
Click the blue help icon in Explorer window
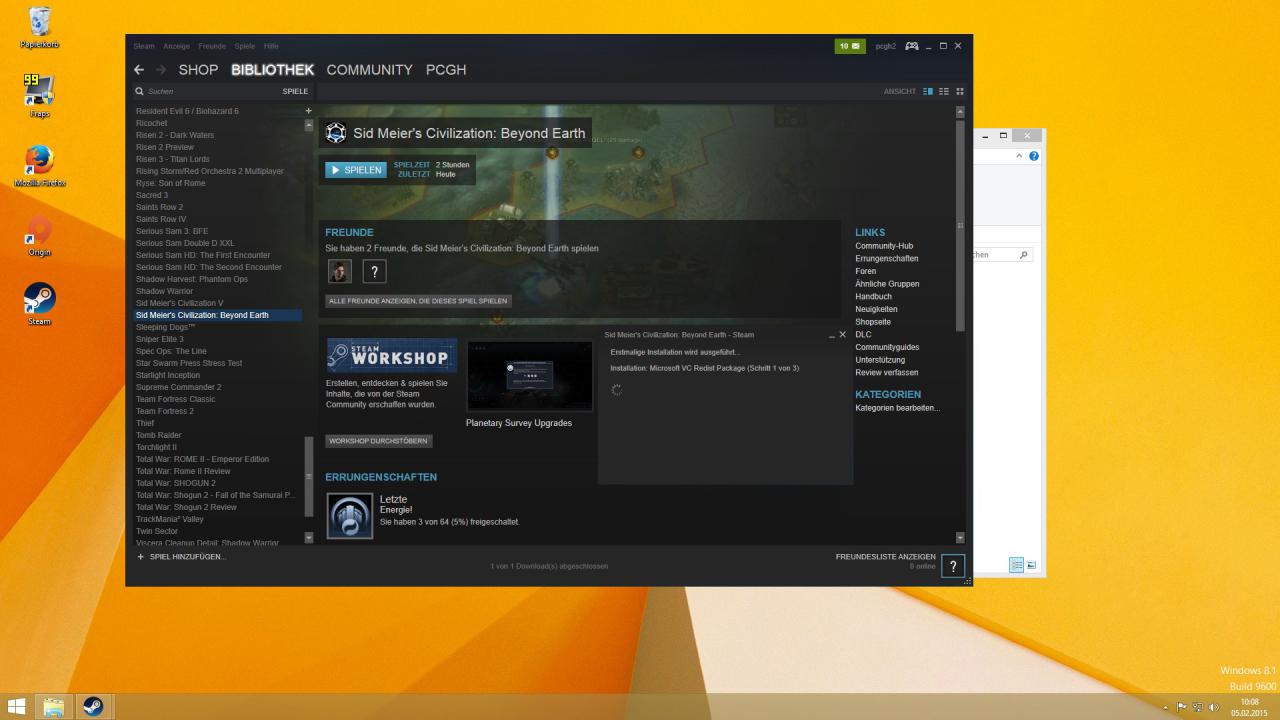coord(1034,156)
